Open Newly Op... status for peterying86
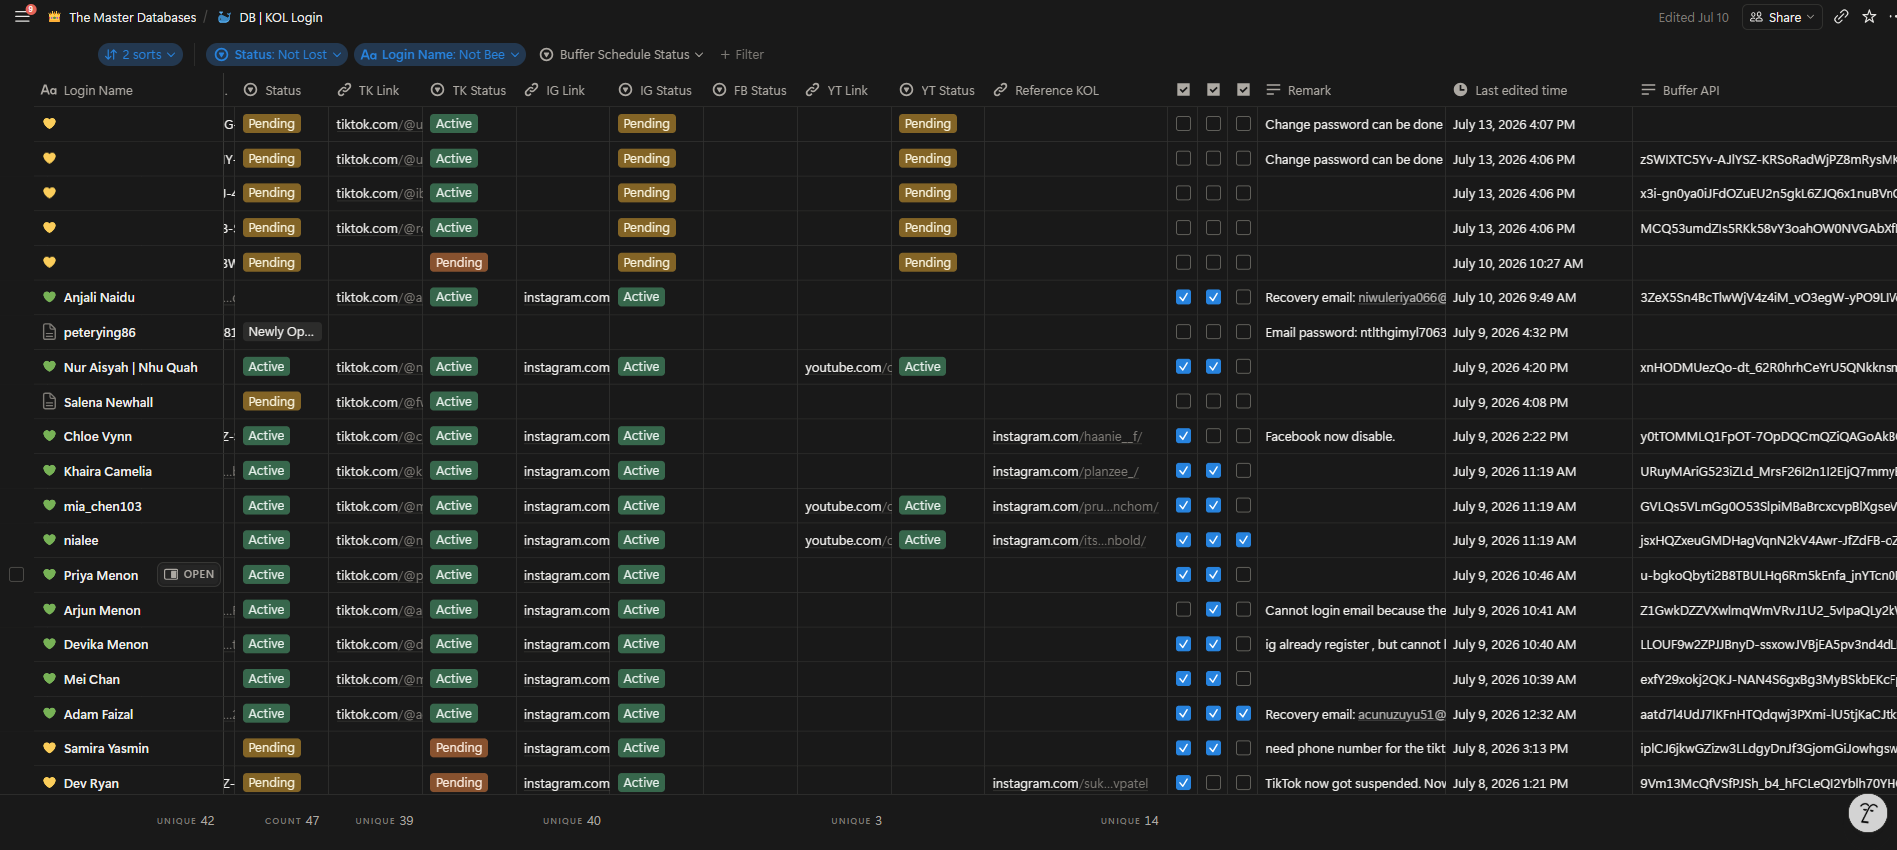 [x=281, y=332]
